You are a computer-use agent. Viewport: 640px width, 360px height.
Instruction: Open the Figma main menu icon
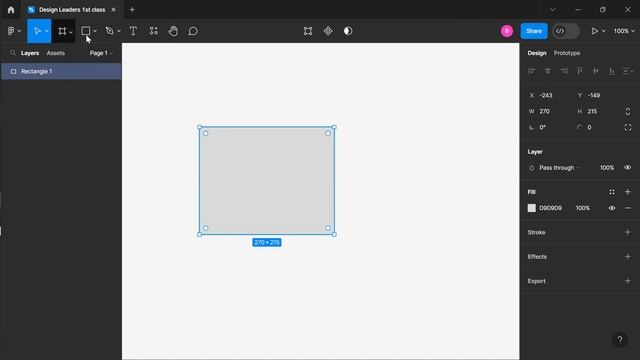click(11, 31)
